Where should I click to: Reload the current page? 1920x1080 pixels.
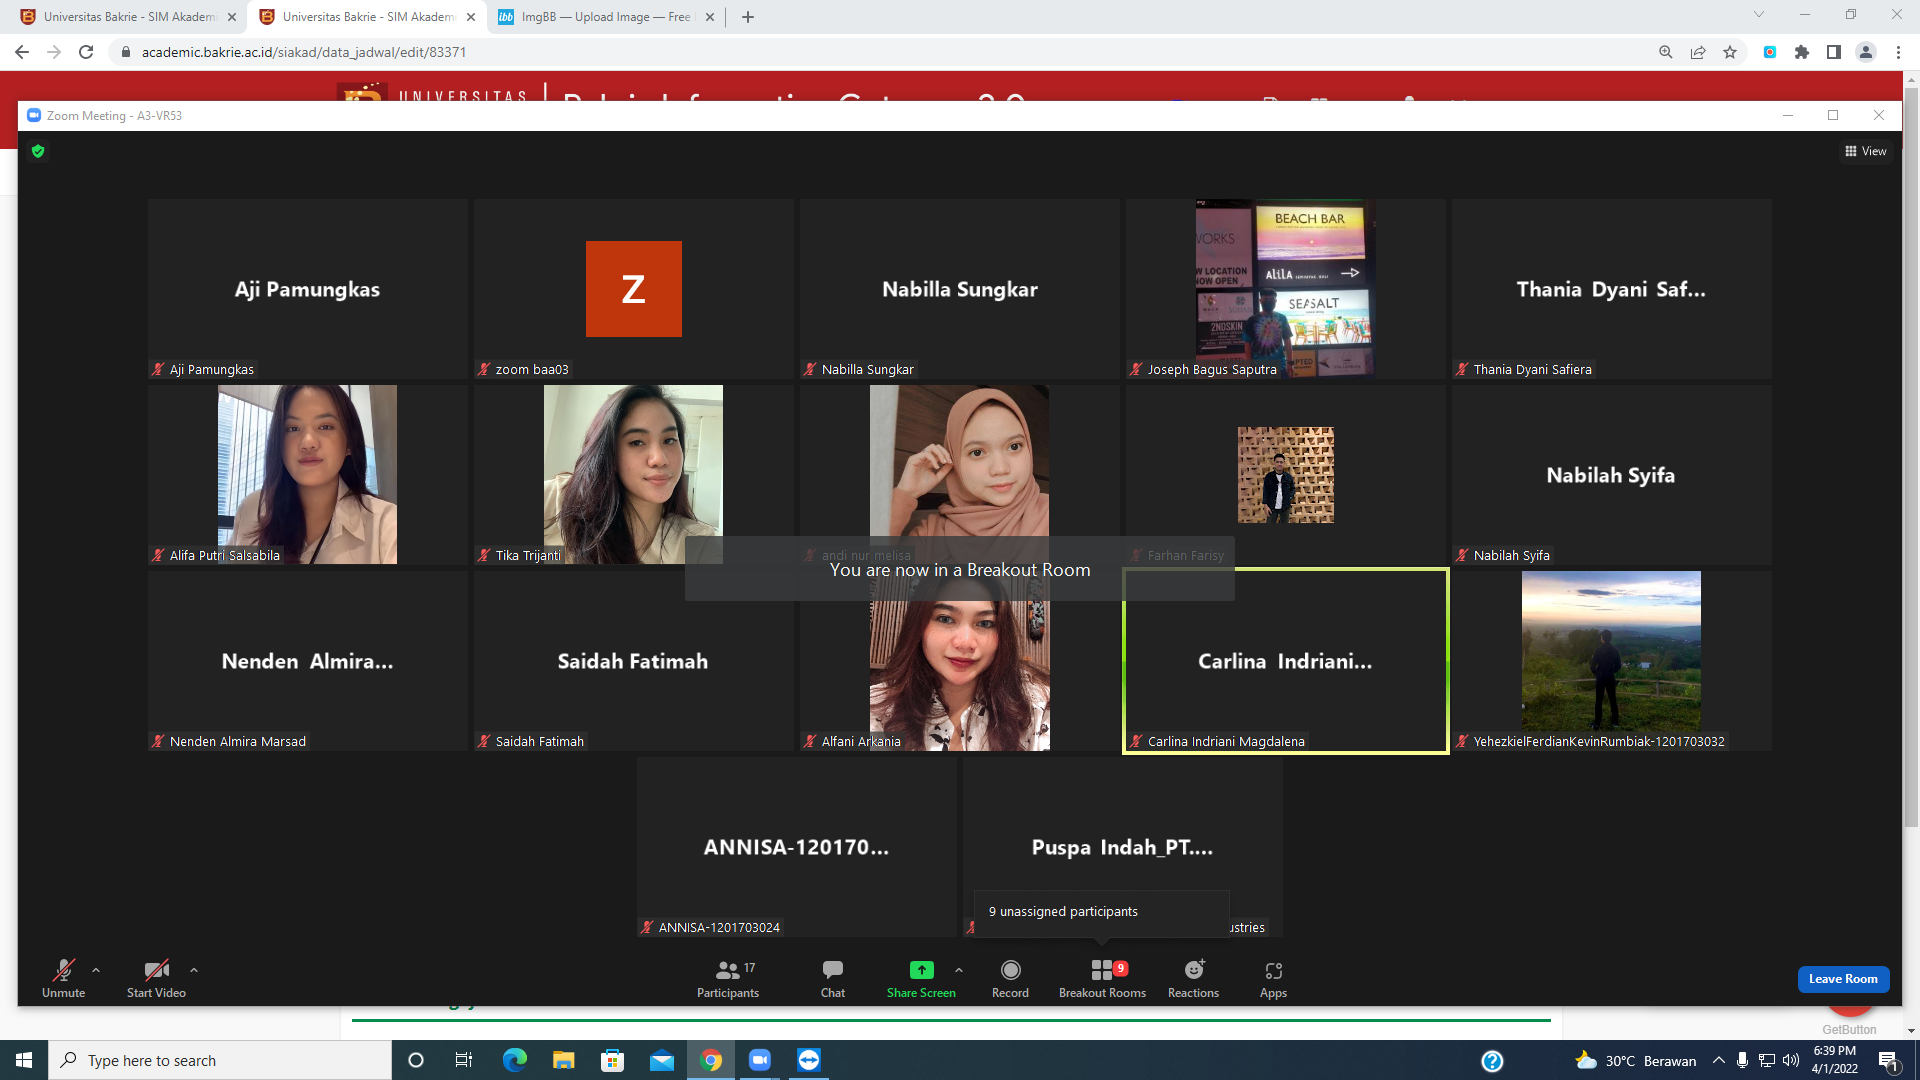(86, 52)
